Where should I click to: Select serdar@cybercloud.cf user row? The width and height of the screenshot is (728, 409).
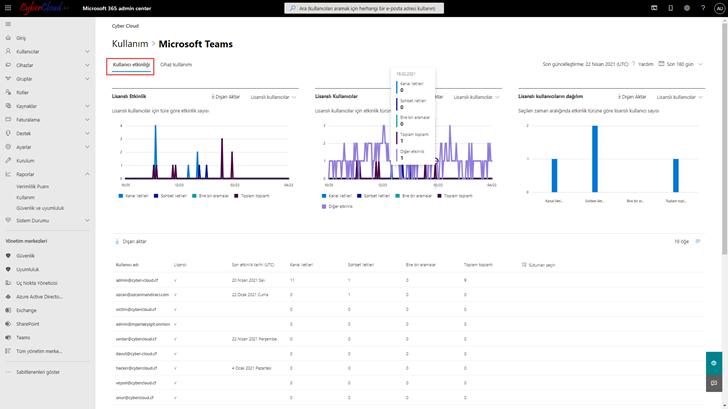pos(409,339)
